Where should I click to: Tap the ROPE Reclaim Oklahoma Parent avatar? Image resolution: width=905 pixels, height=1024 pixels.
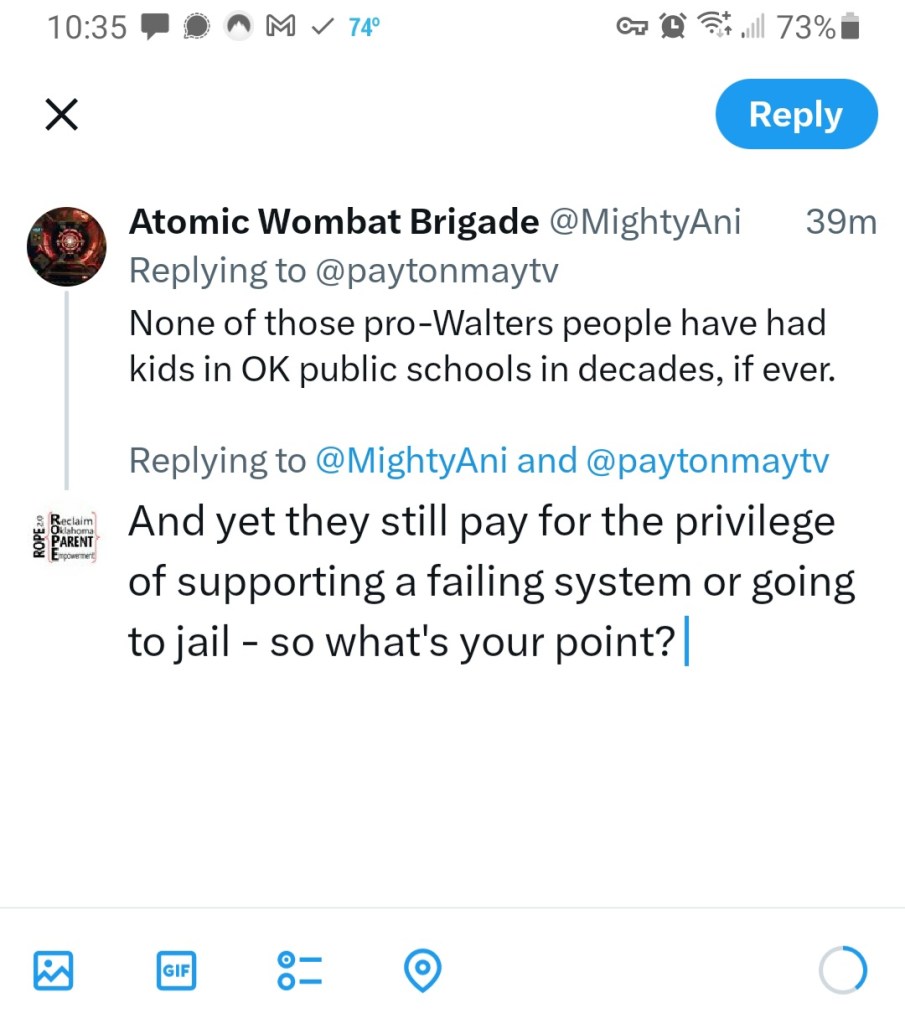65,539
